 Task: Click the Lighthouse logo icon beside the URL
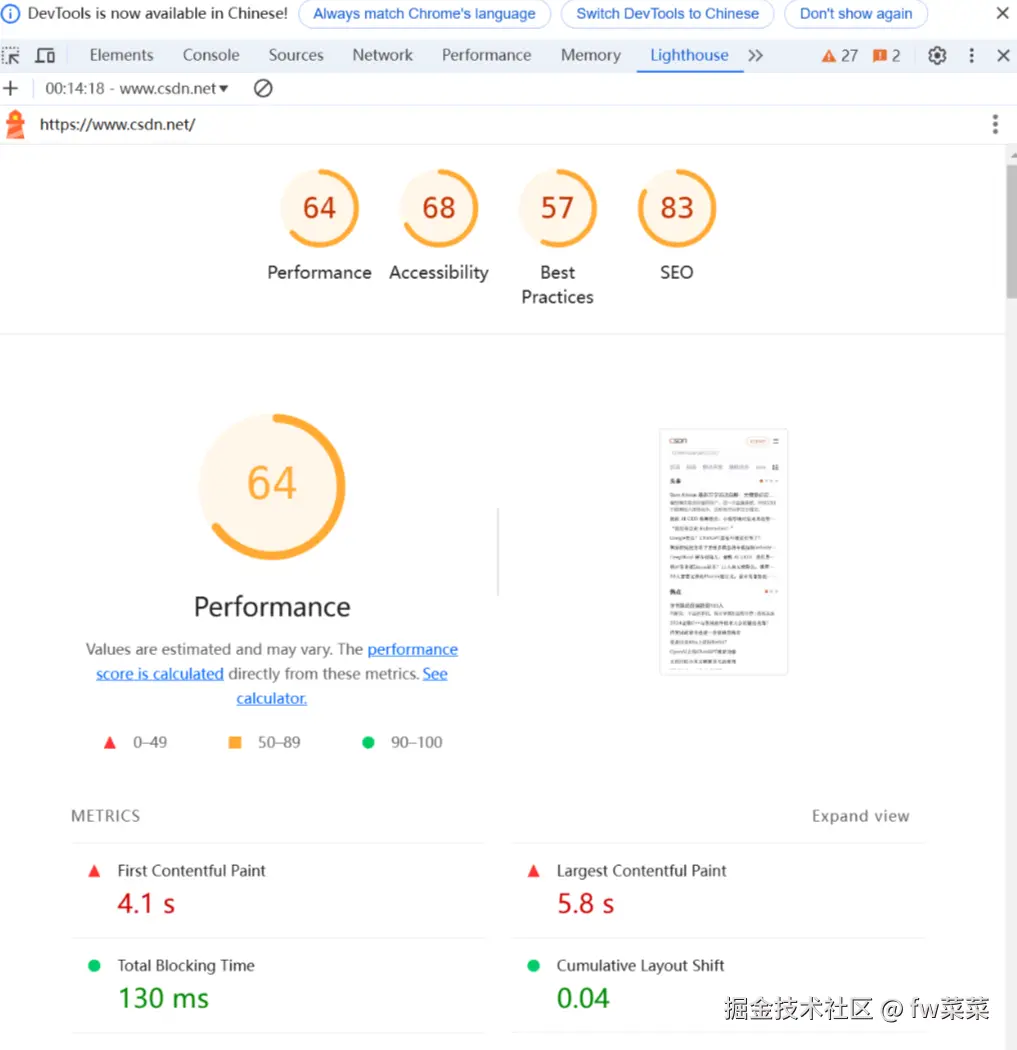(x=15, y=125)
